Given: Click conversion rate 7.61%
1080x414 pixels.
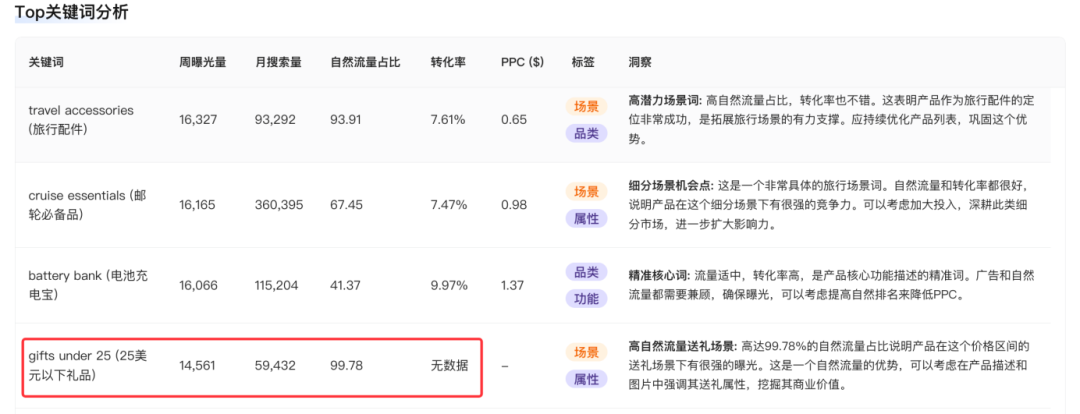Looking at the screenshot, I should tap(448, 120).
